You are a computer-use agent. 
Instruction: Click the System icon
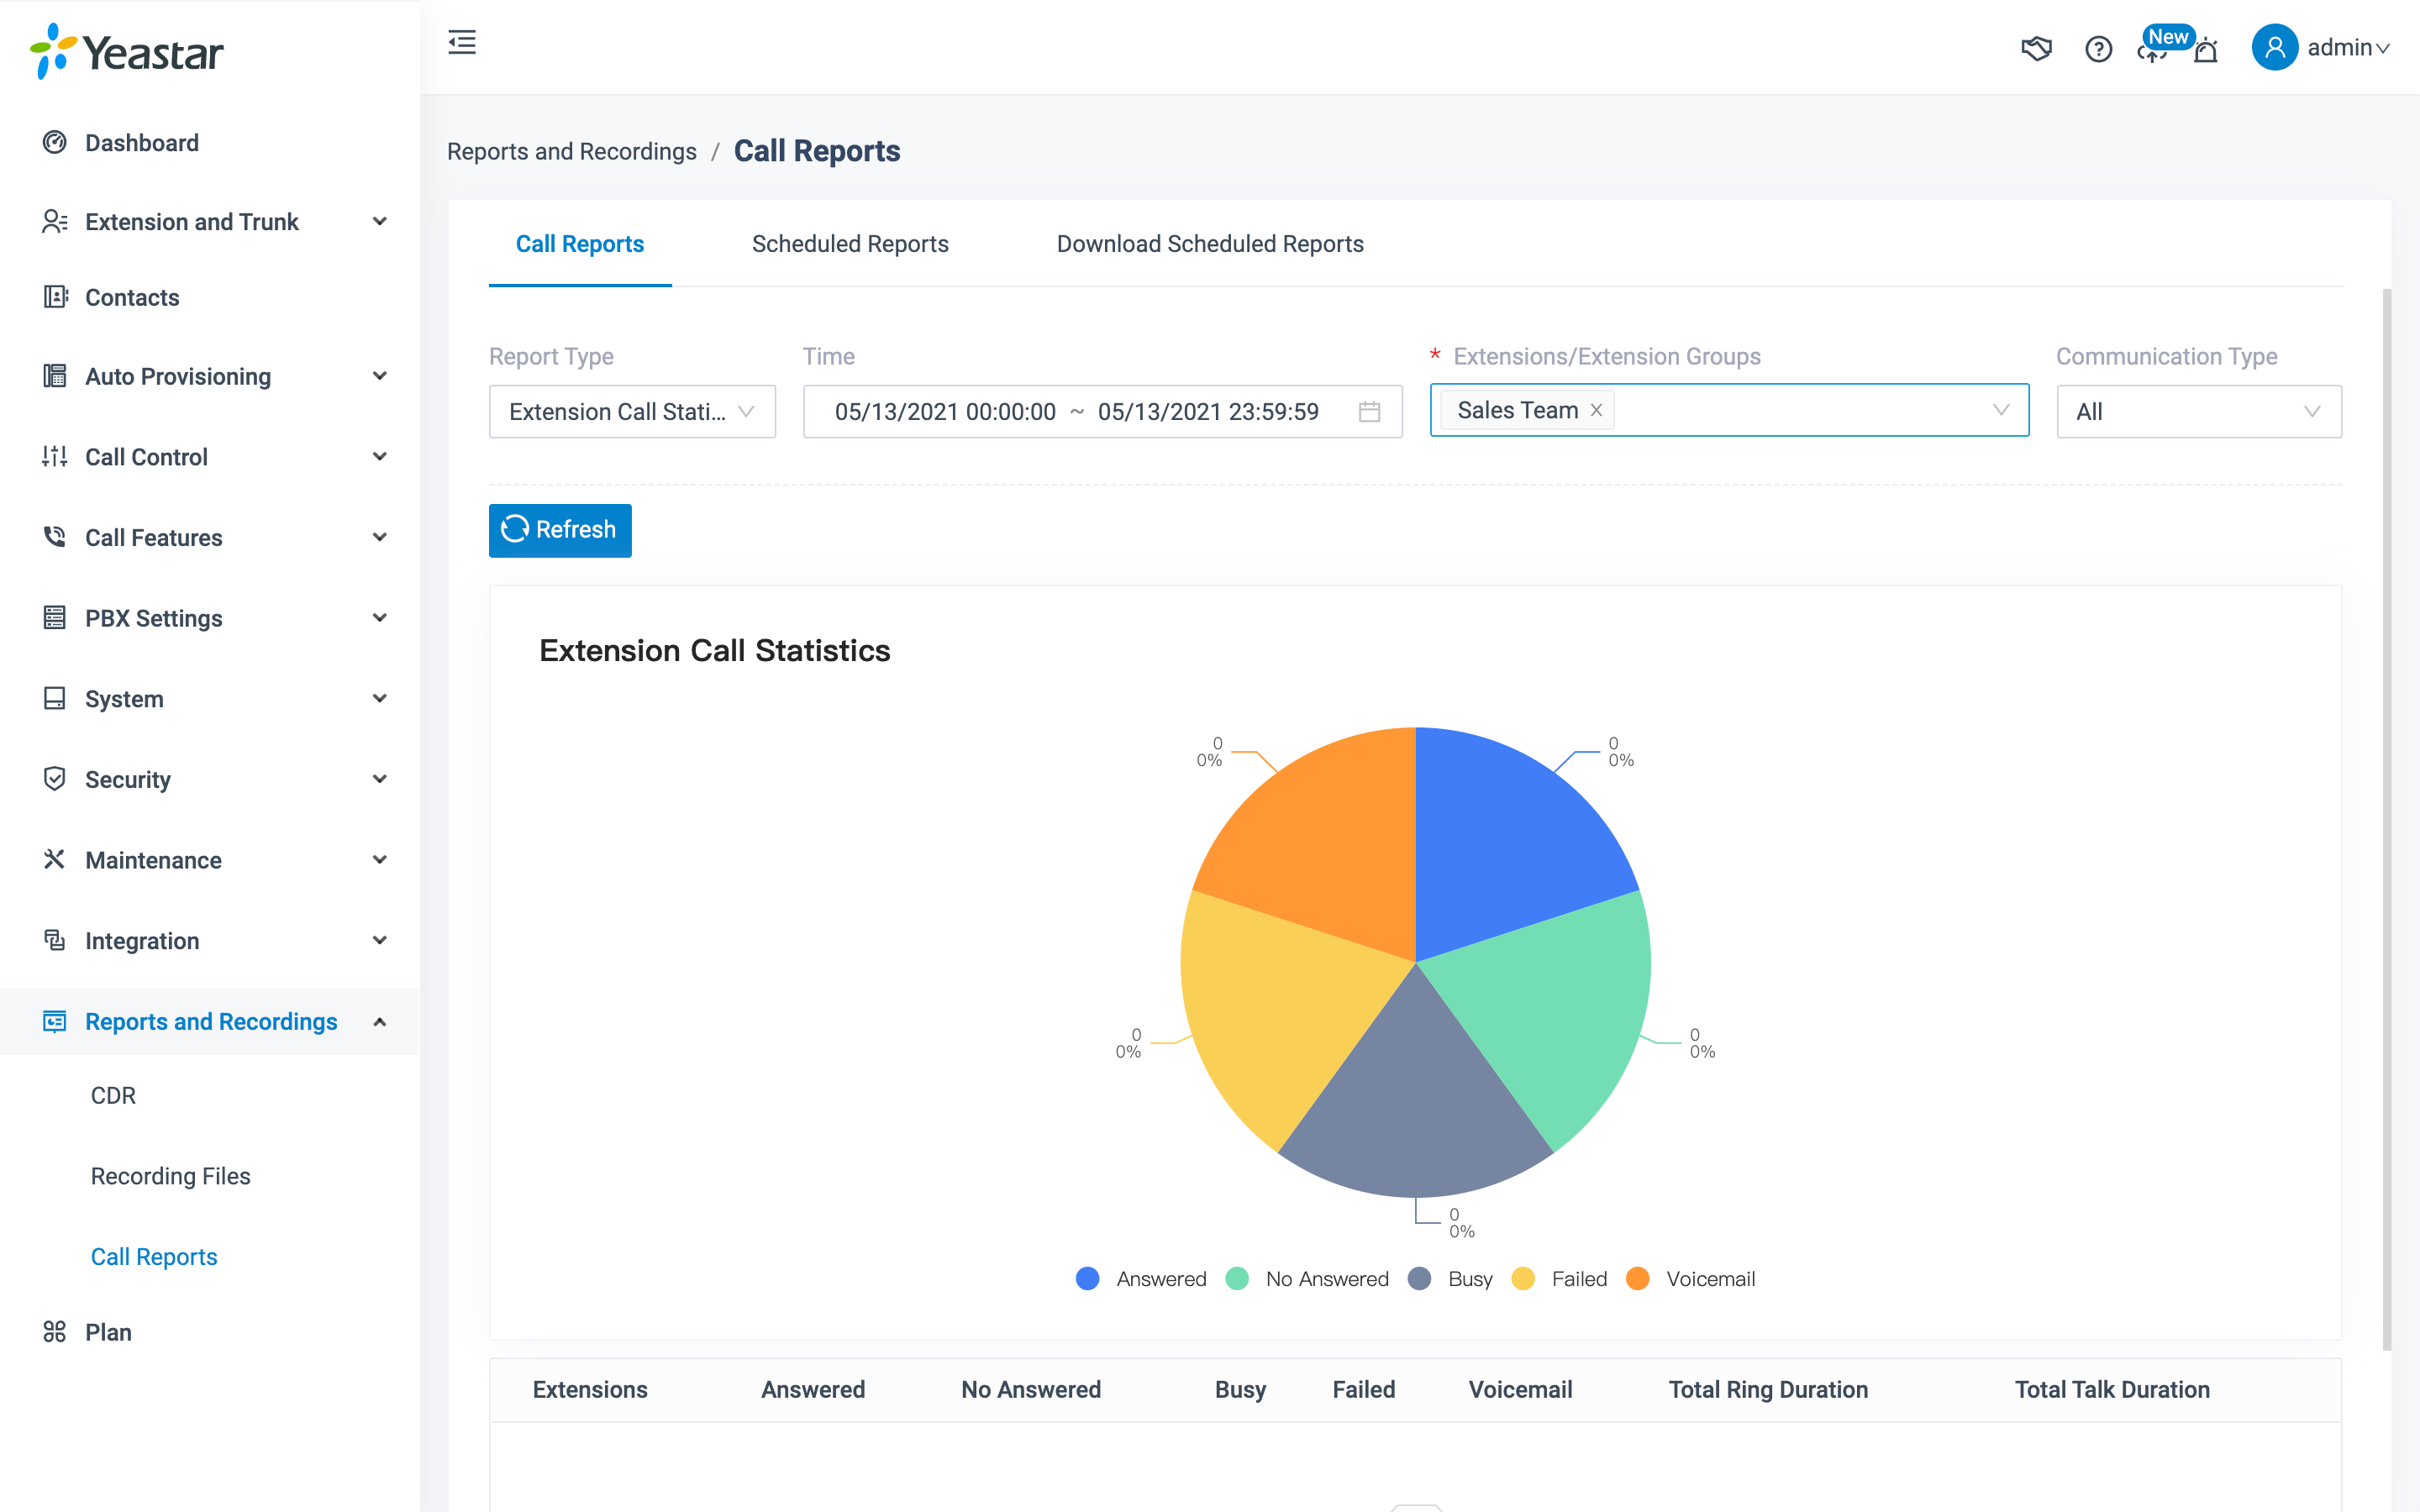(x=55, y=698)
